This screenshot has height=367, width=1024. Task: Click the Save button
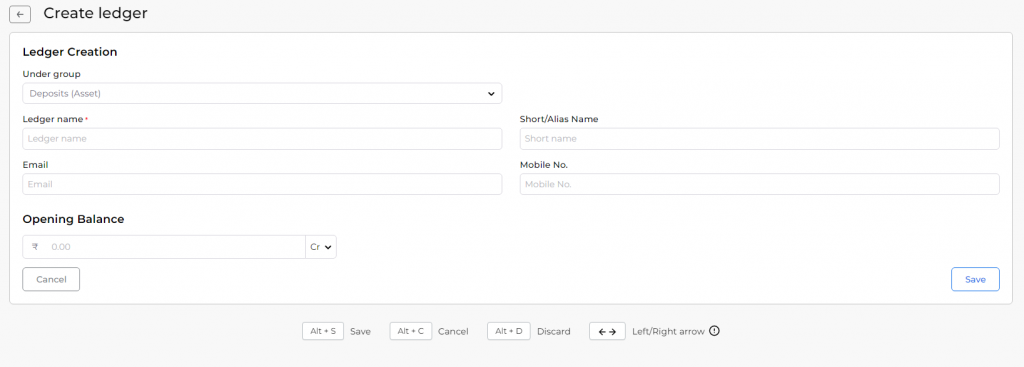tap(975, 279)
